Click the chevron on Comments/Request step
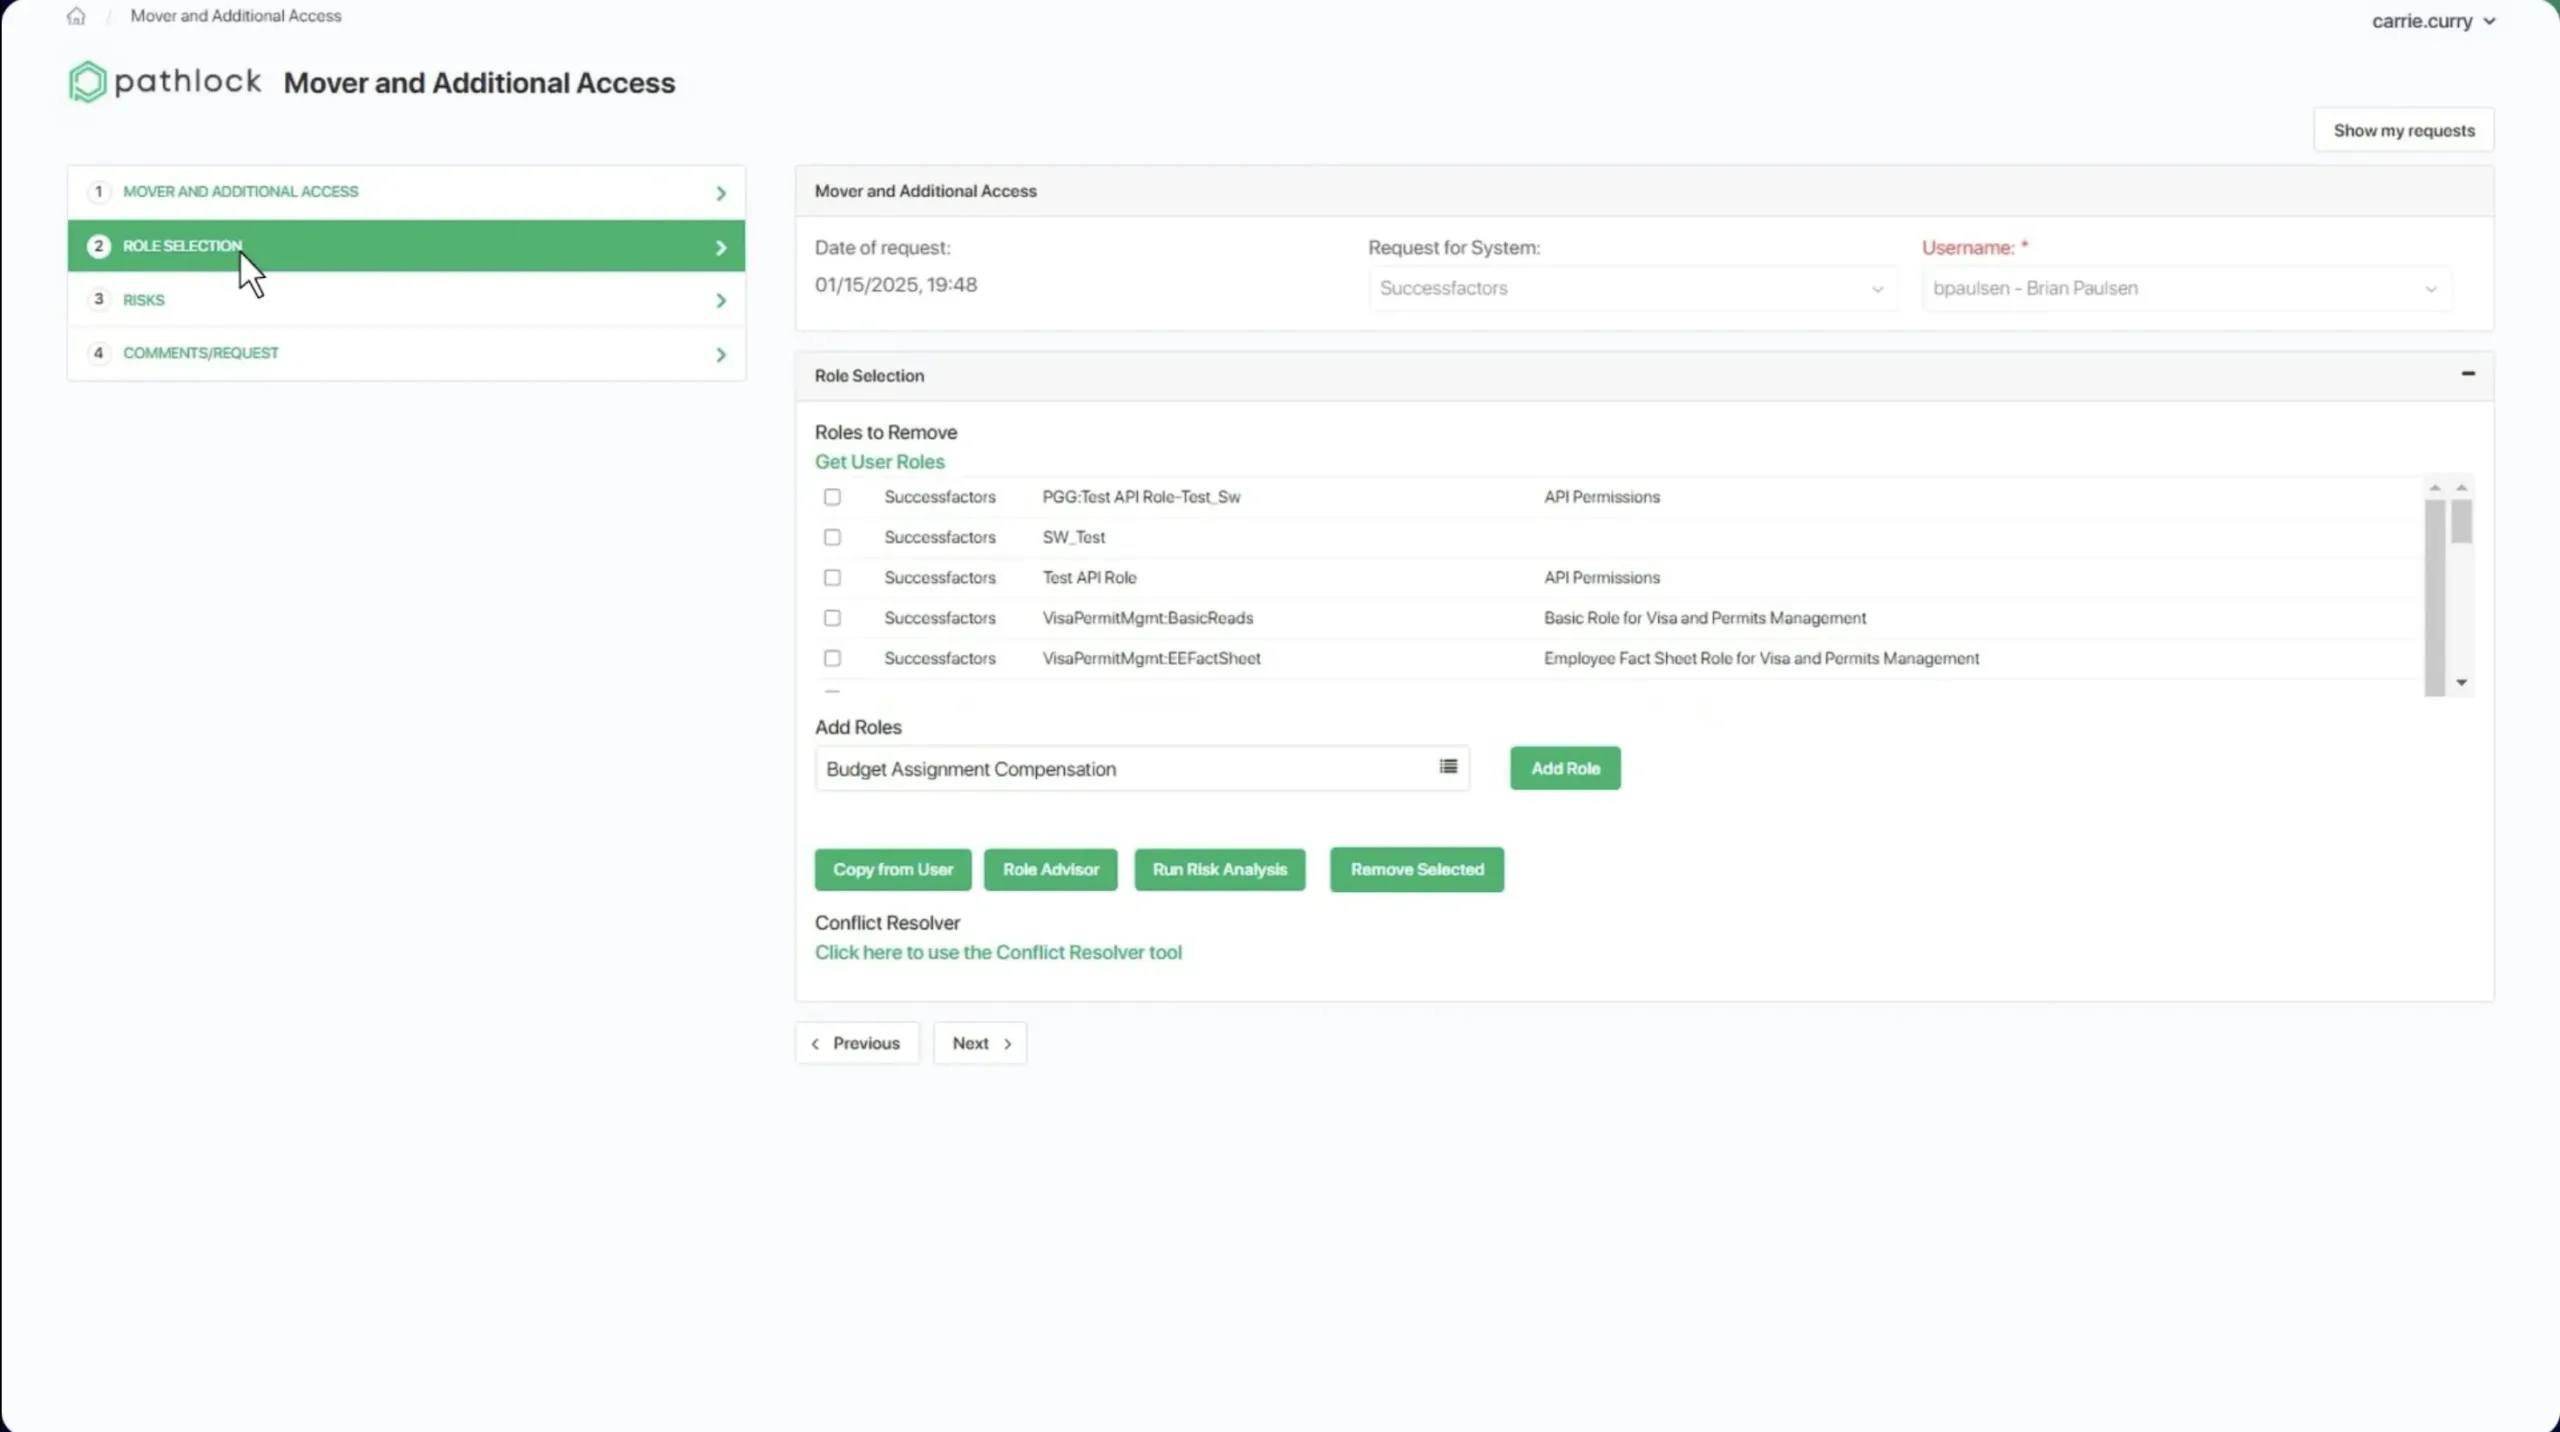 click(x=721, y=353)
